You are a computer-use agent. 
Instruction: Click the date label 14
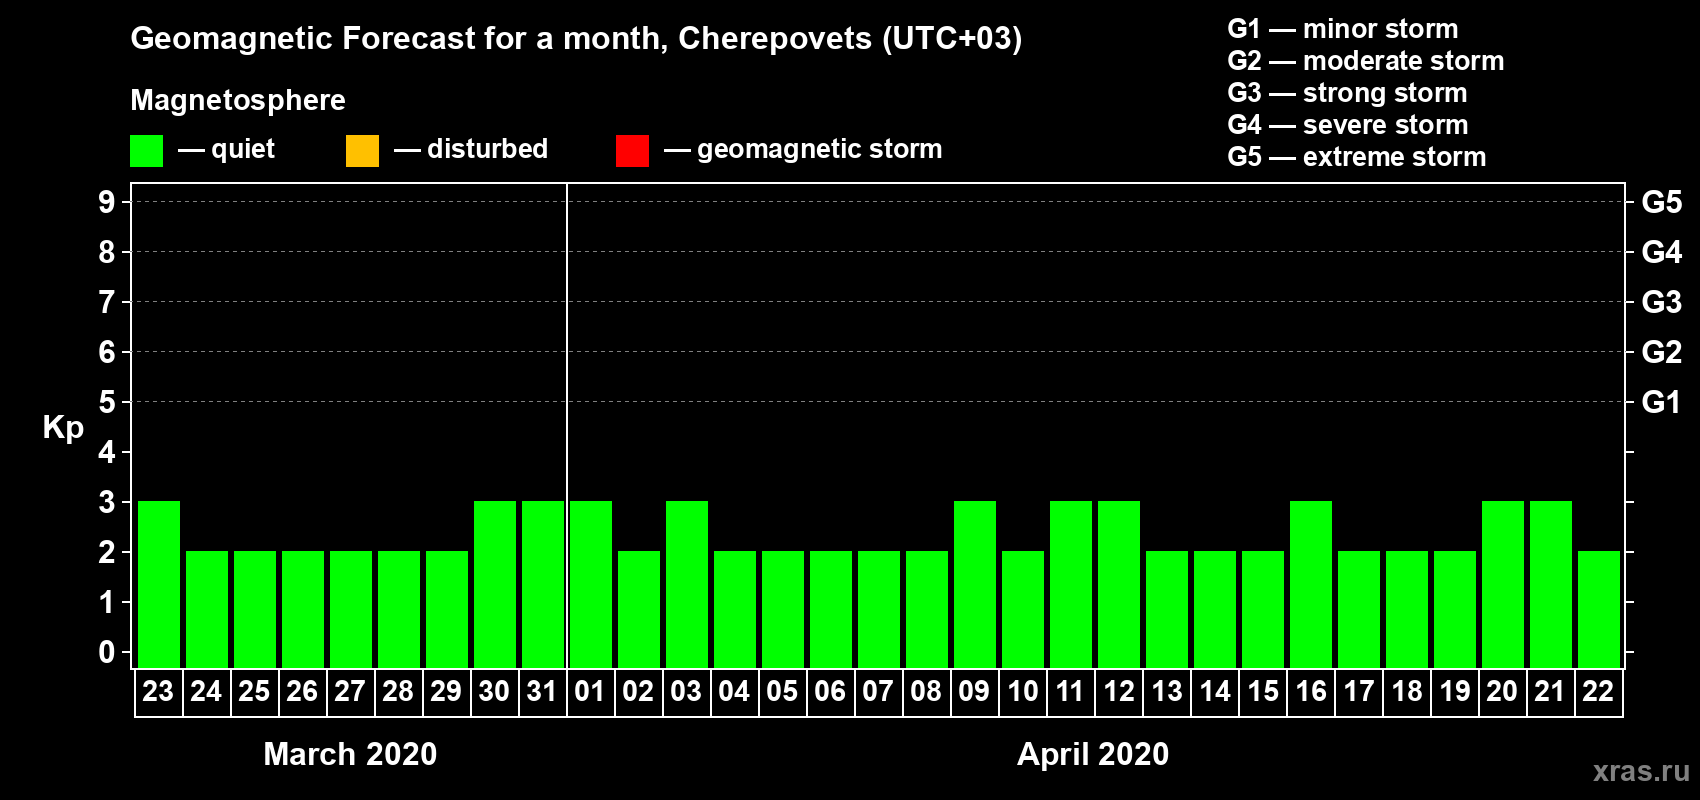click(x=1214, y=691)
